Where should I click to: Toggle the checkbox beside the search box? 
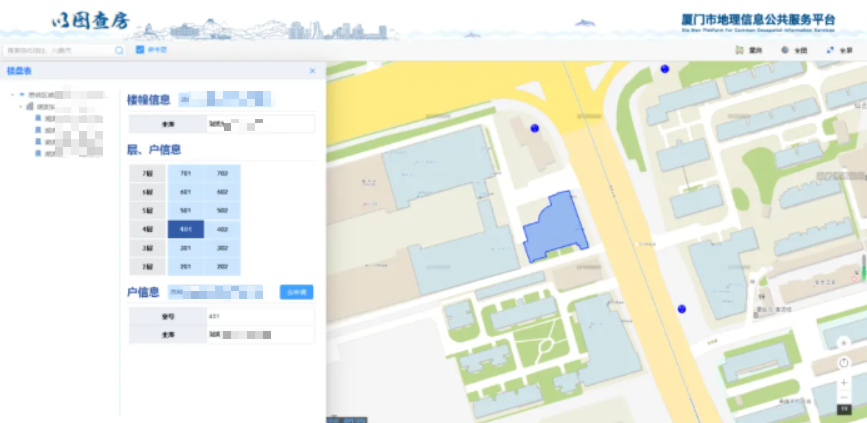[x=140, y=49]
